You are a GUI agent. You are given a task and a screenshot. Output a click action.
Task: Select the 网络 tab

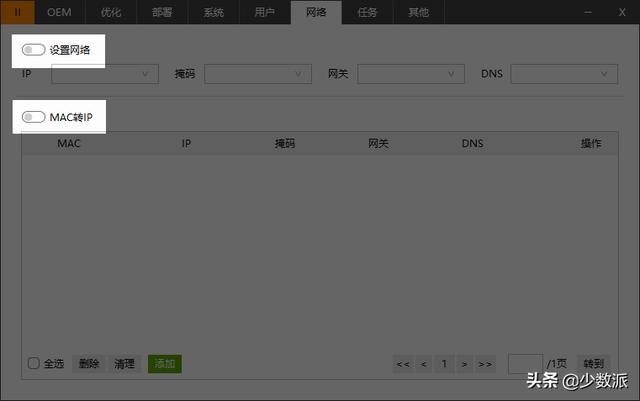[x=316, y=12]
